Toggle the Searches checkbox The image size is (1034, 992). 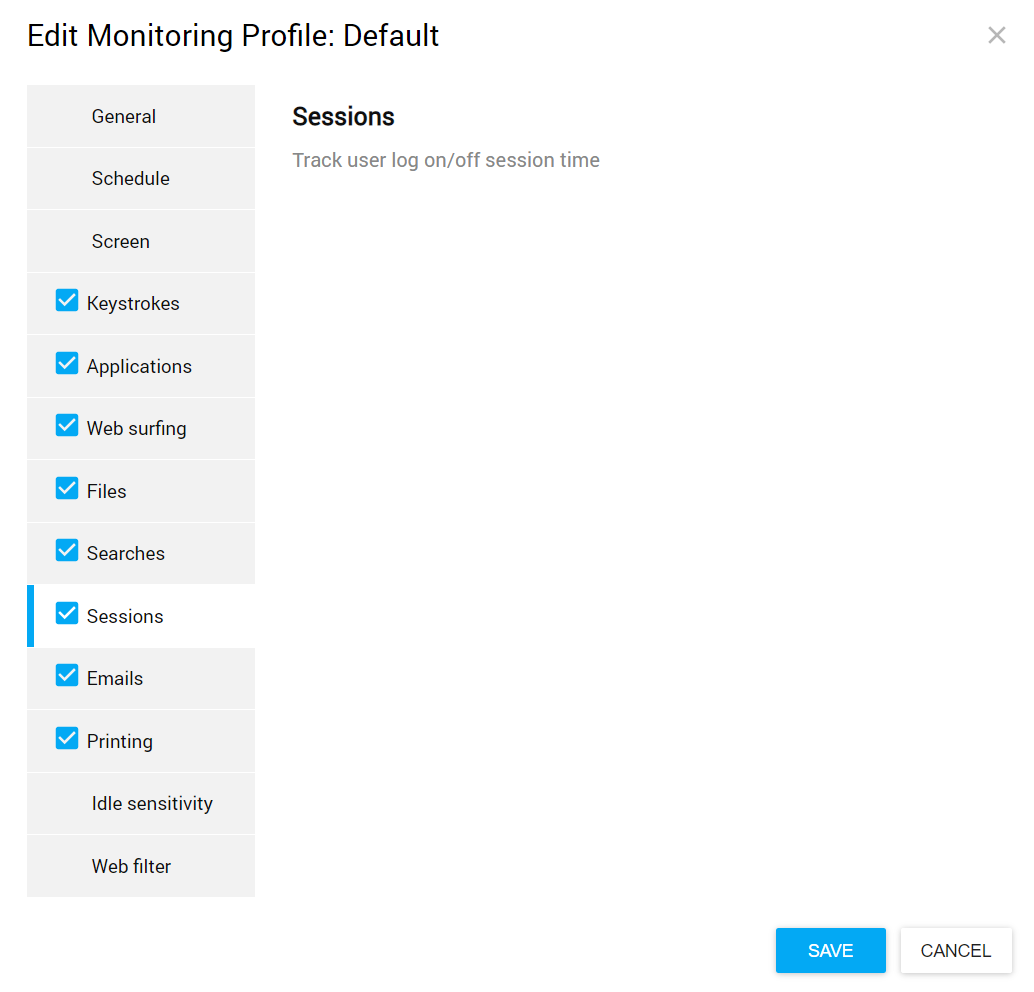pyautogui.click(x=67, y=551)
